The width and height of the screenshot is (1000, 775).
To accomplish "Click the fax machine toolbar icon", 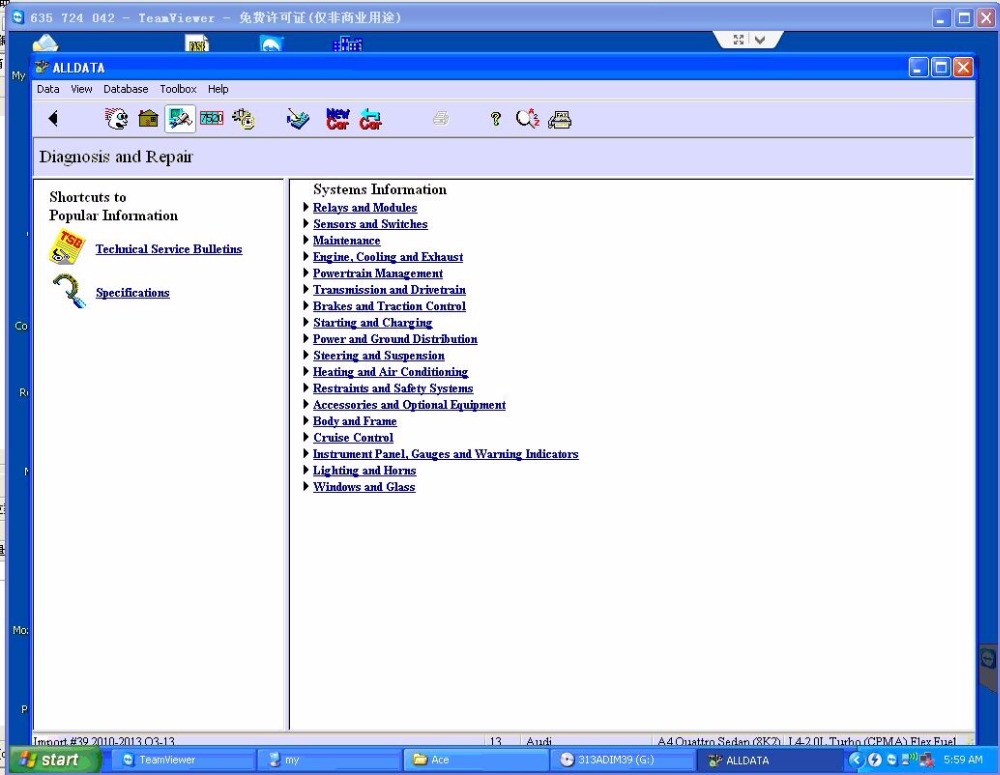I will [x=560, y=119].
